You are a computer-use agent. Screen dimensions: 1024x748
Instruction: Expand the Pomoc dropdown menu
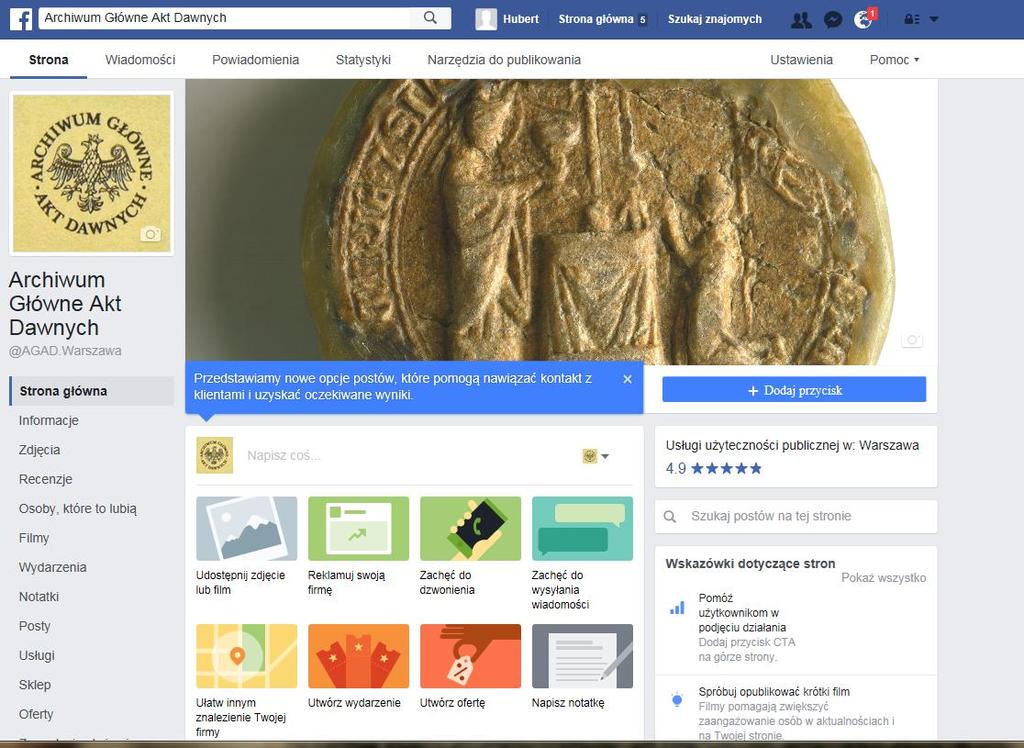click(894, 59)
